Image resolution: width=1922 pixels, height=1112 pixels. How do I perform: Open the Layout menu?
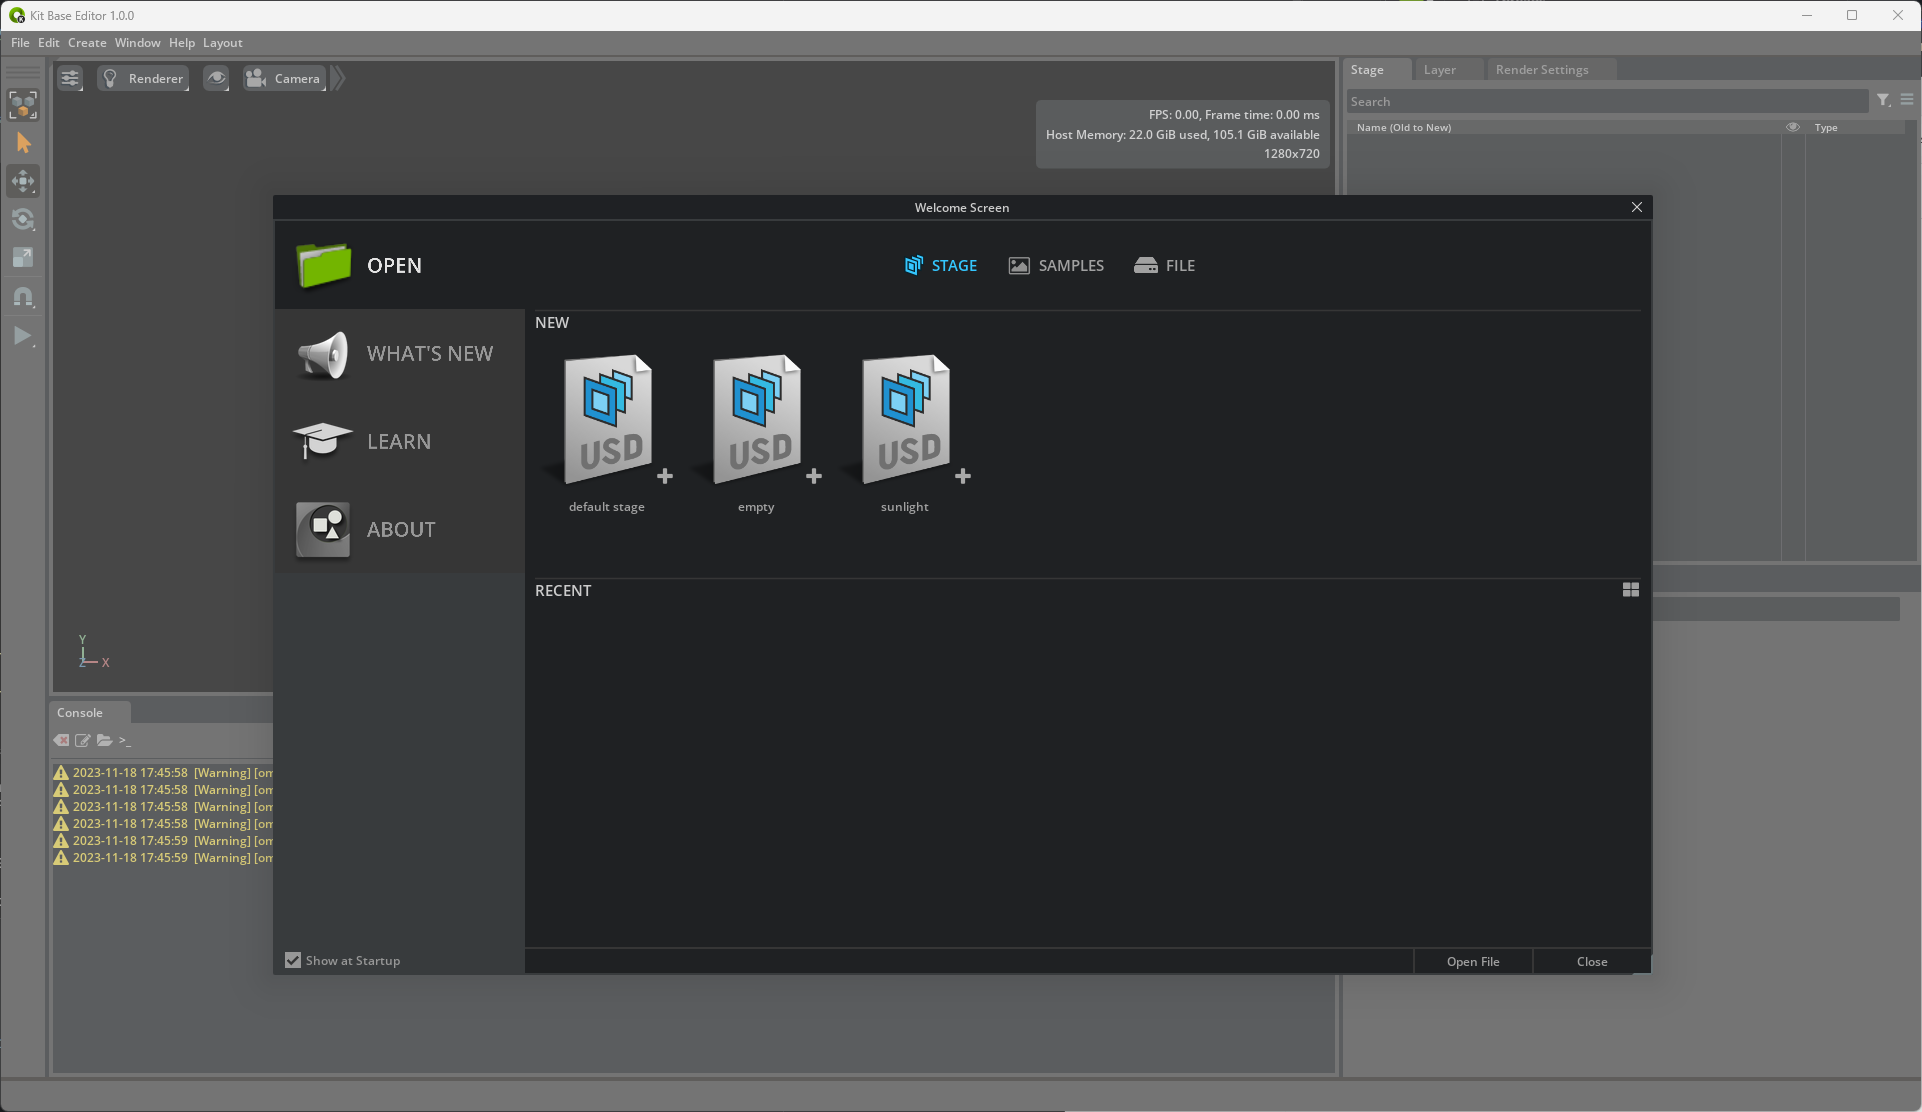click(222, 43)
